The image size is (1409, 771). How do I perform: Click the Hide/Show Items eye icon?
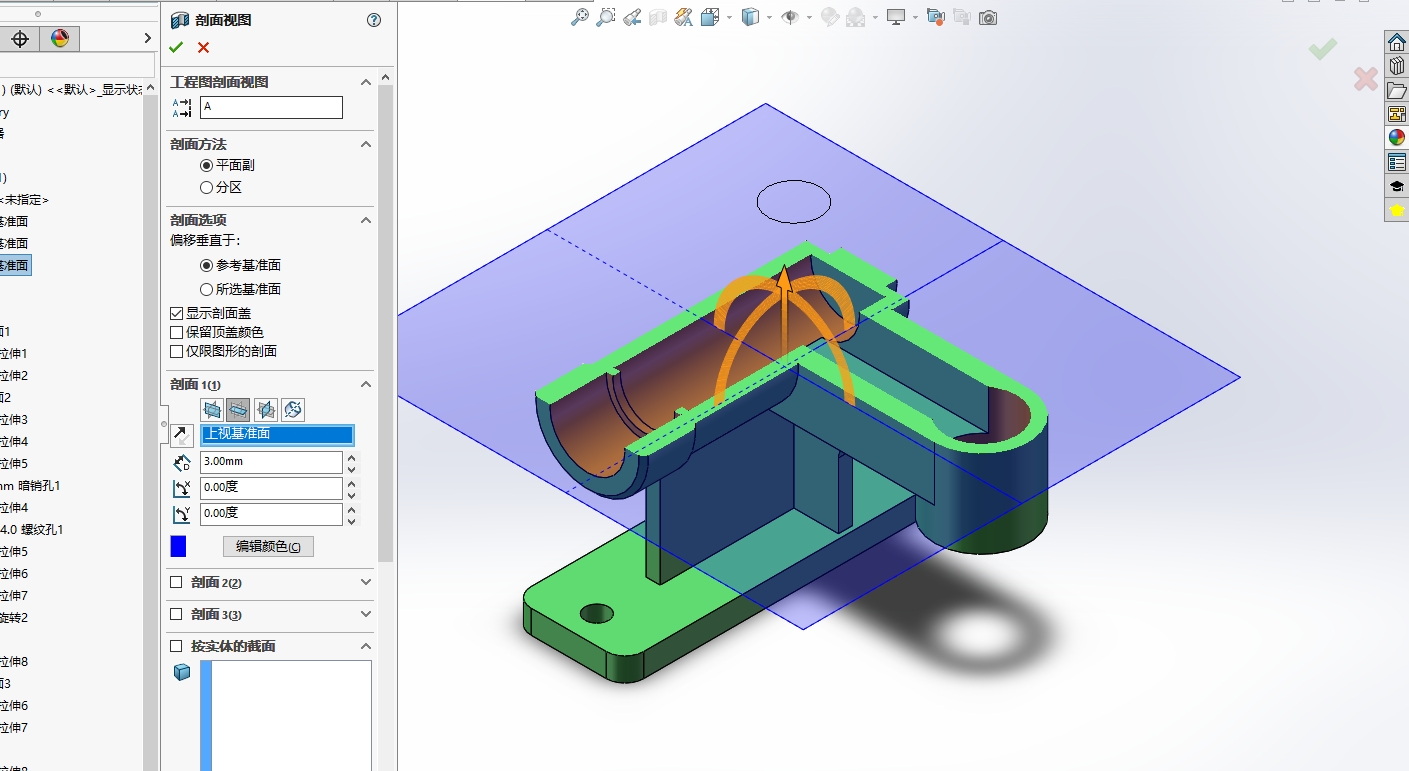pos(789,17)
